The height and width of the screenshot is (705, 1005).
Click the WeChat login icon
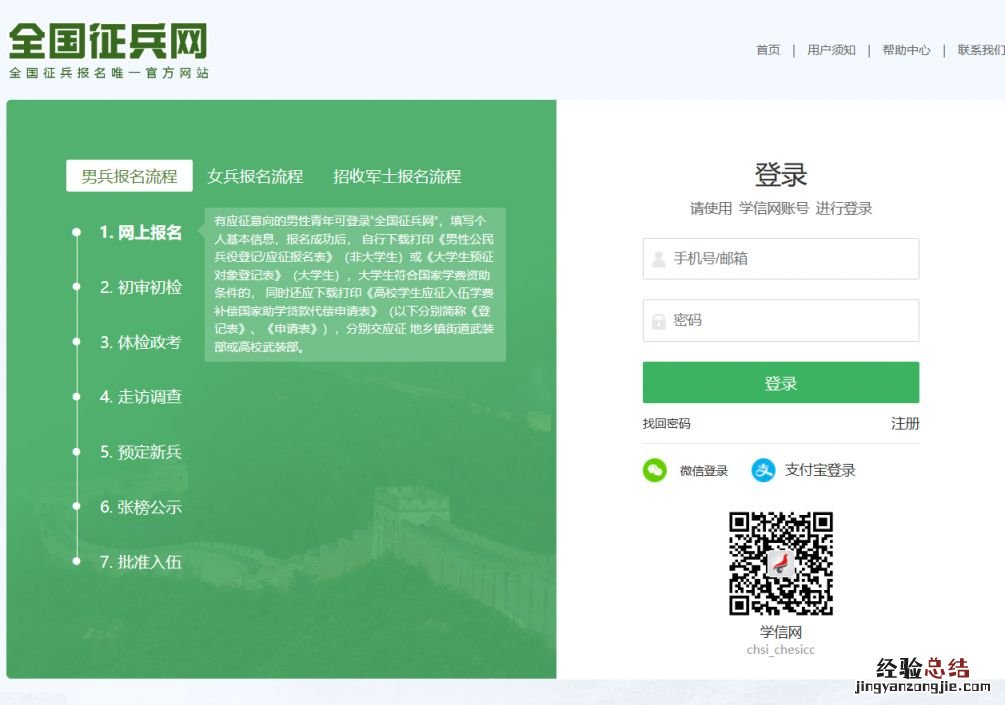655,470
